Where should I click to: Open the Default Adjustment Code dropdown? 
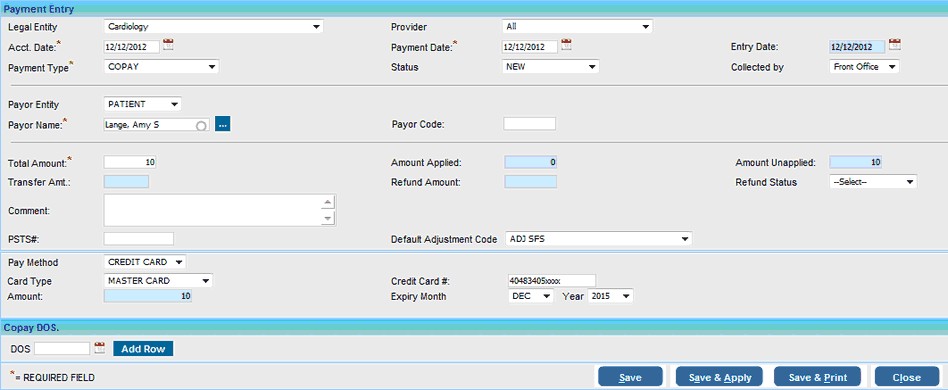tap(597, 239)
